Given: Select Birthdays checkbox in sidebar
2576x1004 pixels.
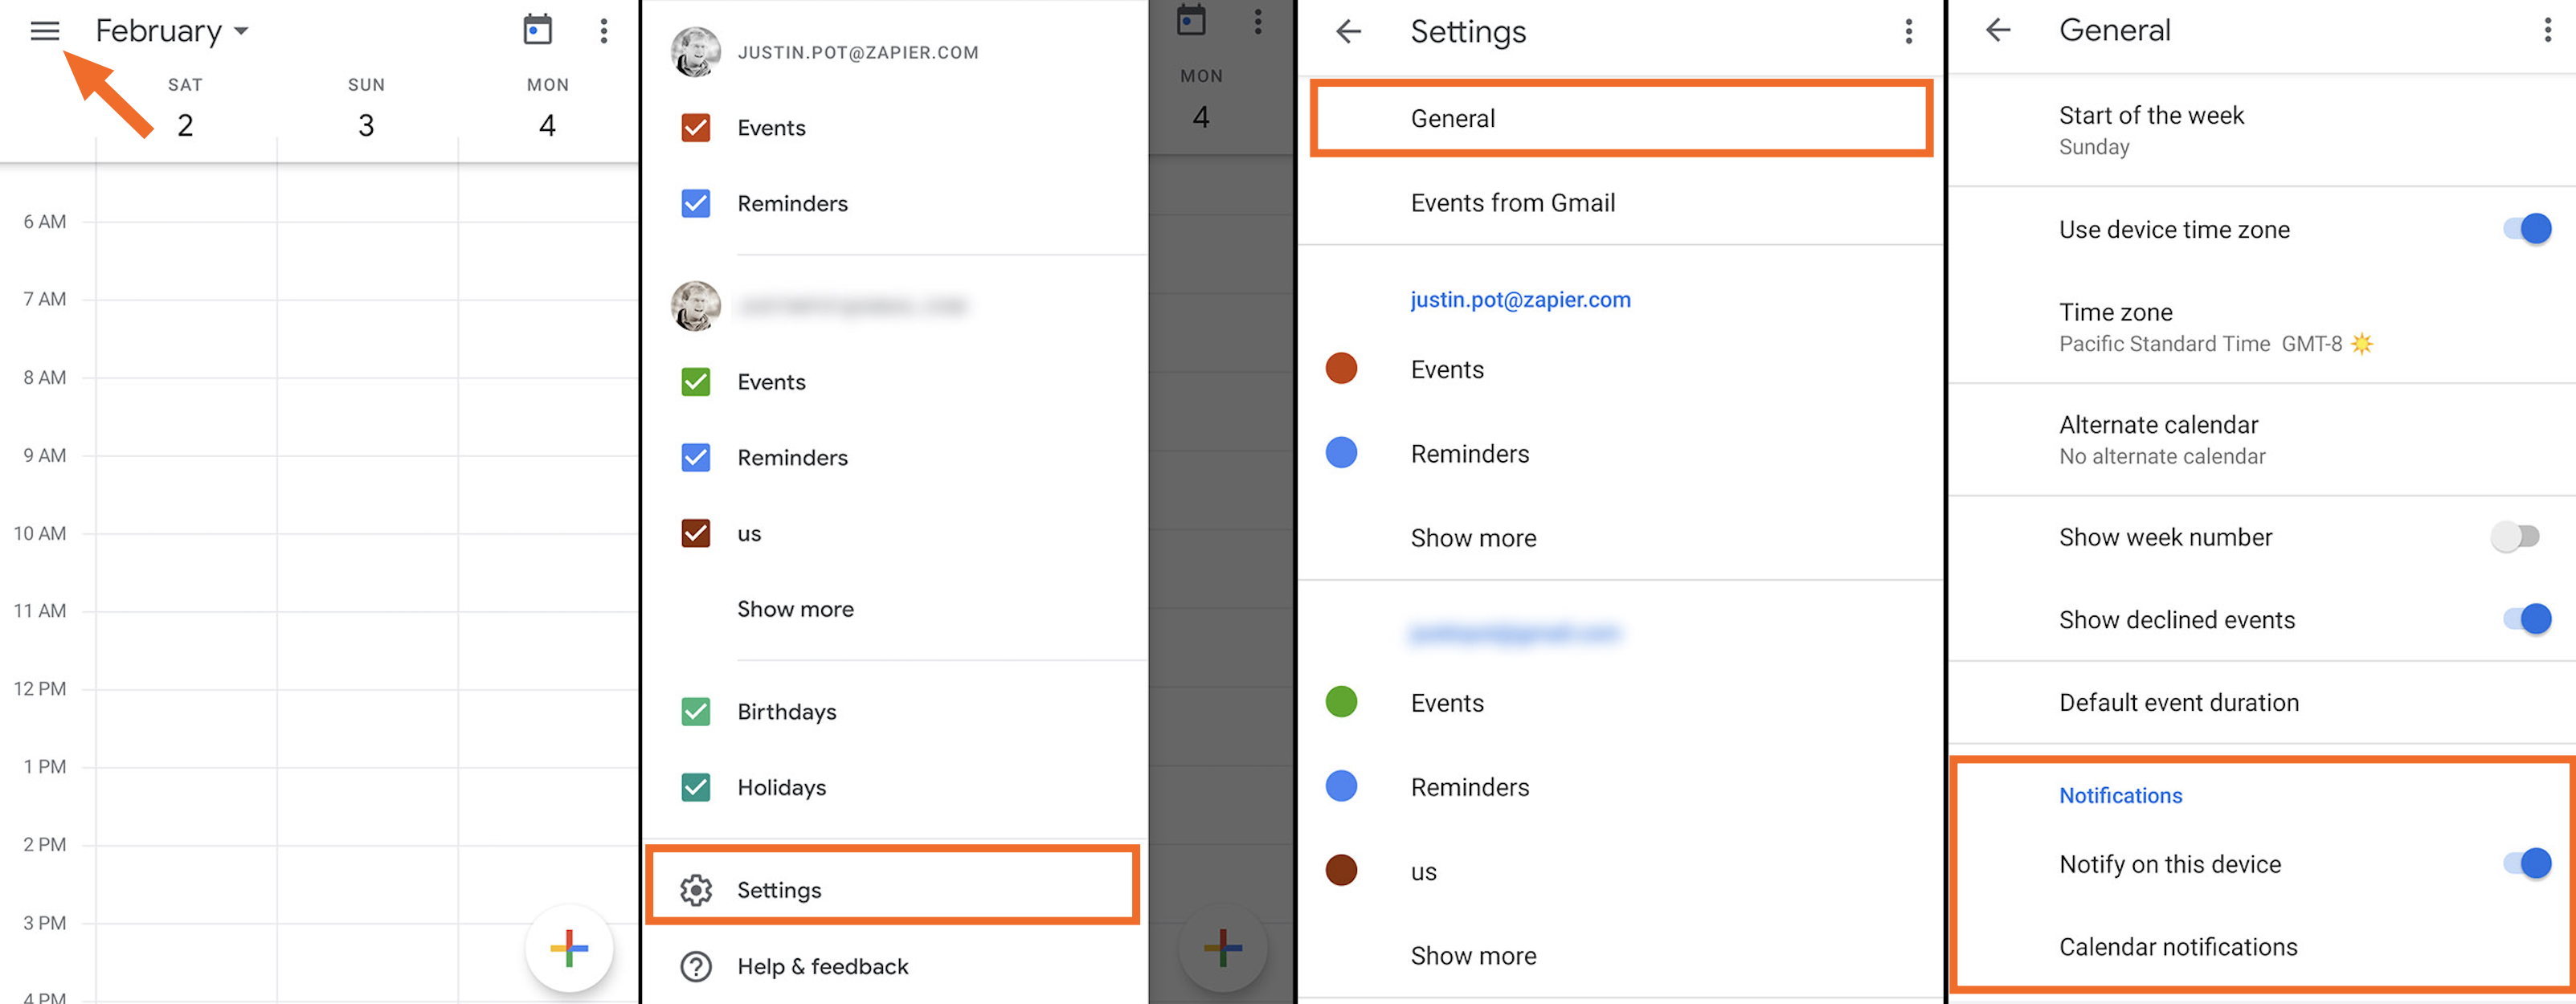Looking at the screenshot, I should (692, 712).
